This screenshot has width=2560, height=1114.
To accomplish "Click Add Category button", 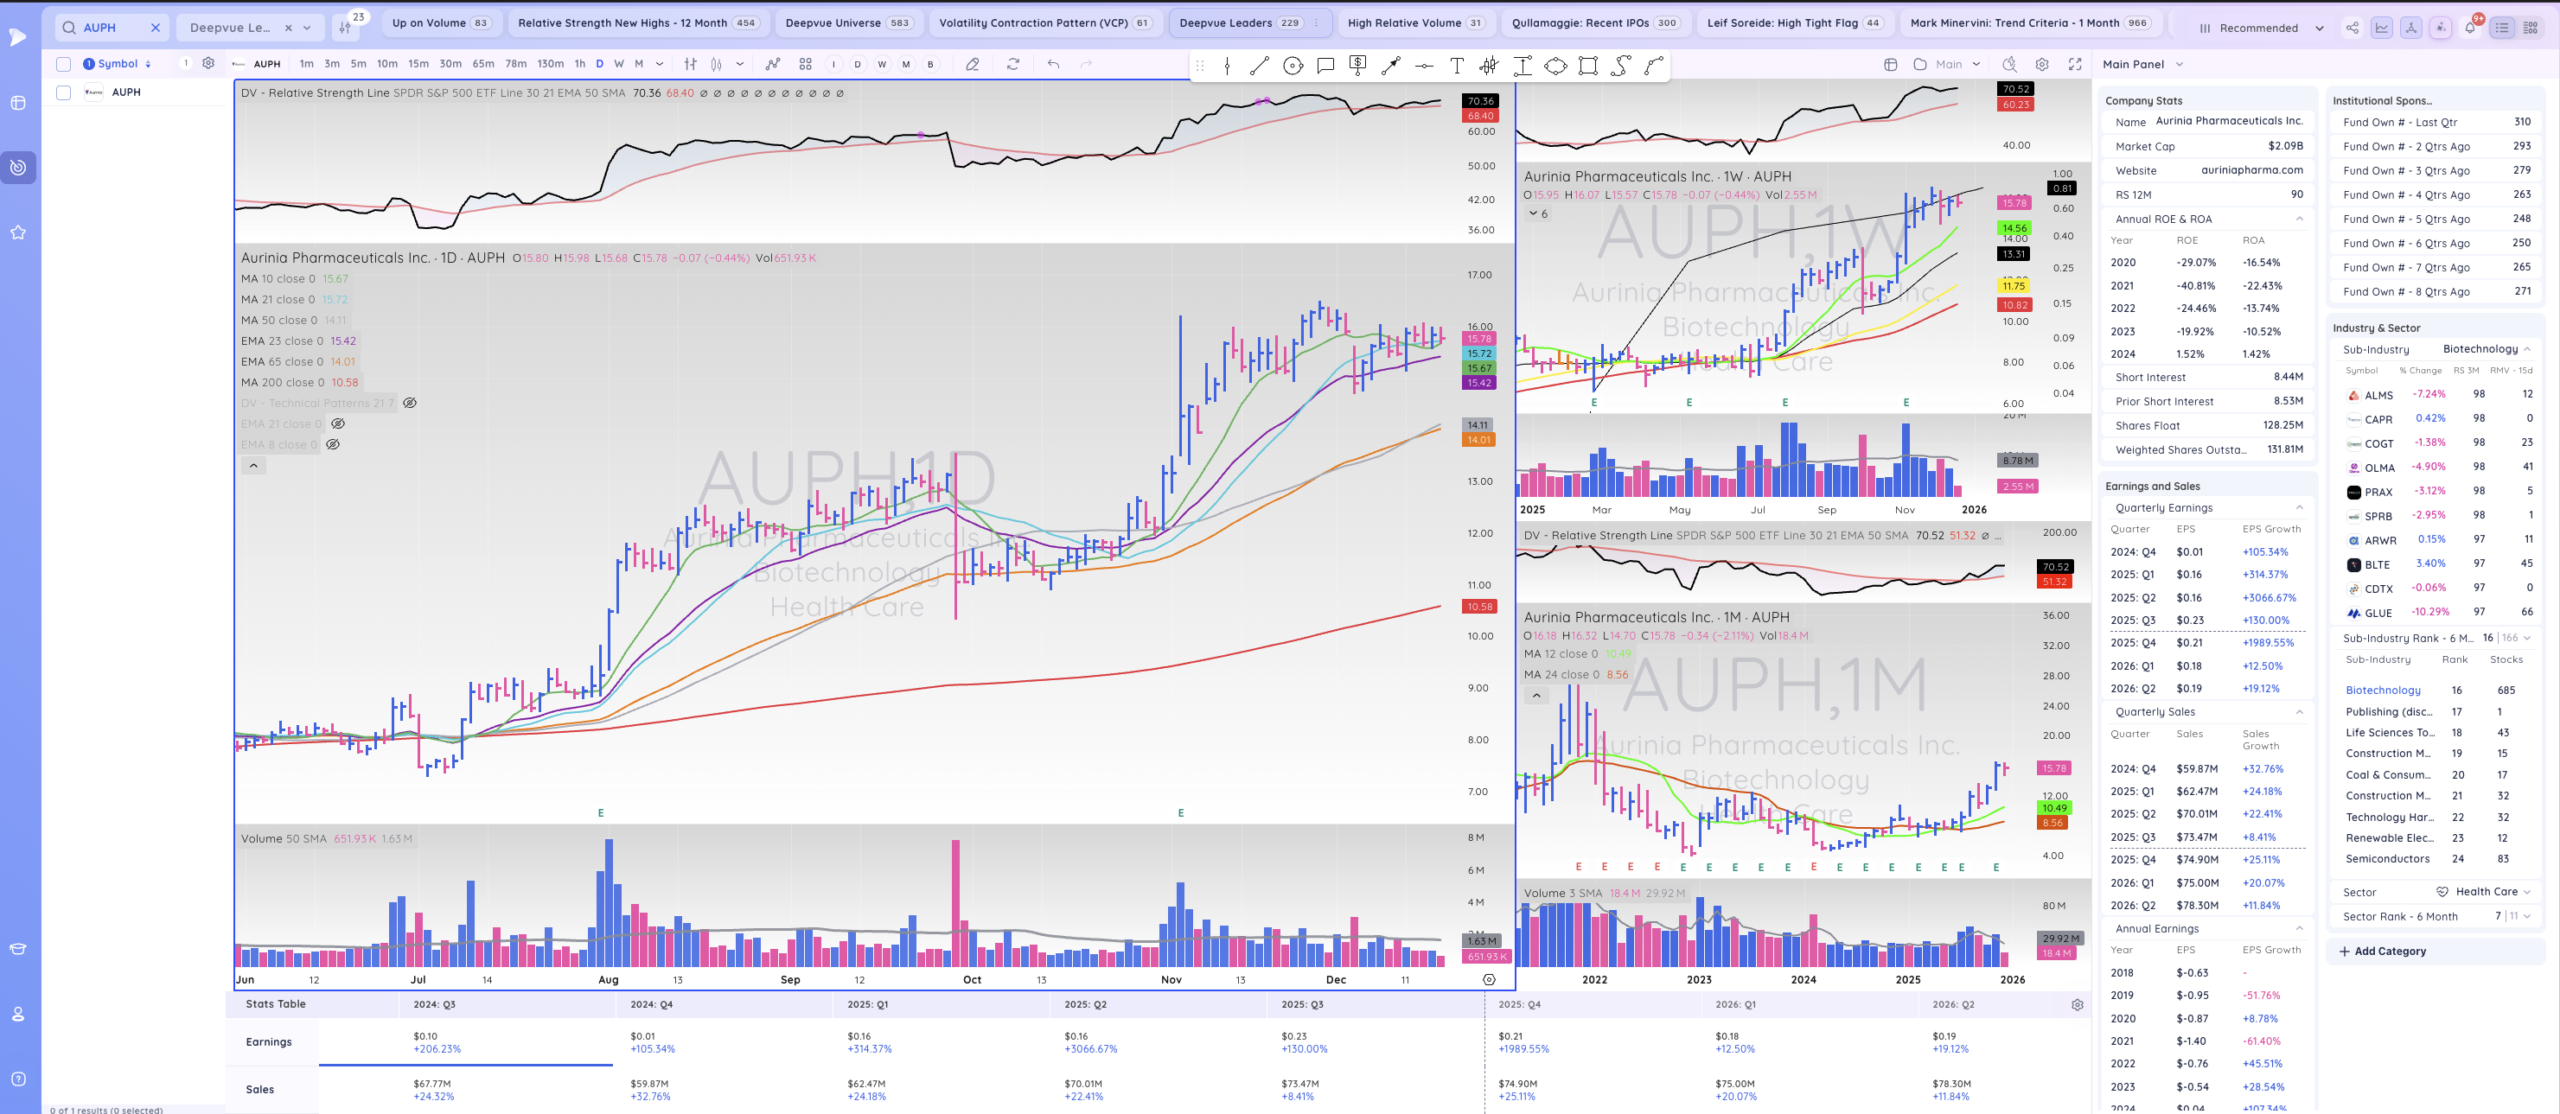I will [x=2388, y=951].
